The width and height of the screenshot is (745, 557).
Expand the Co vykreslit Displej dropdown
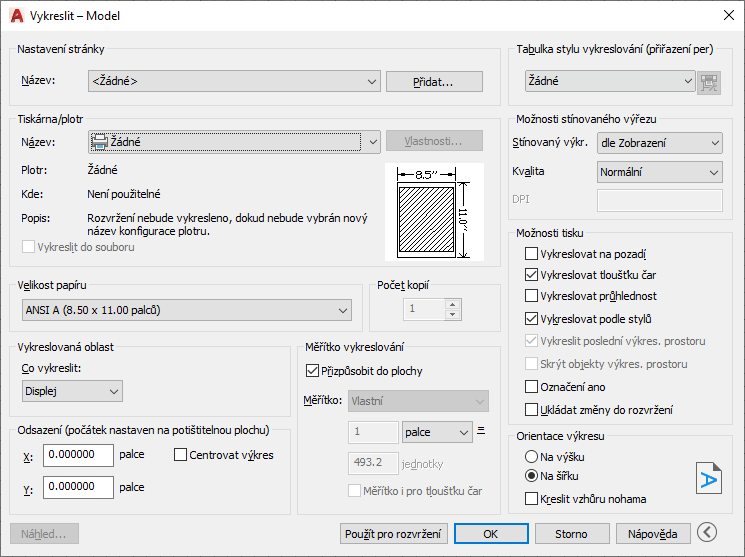(x=72, y=391)
